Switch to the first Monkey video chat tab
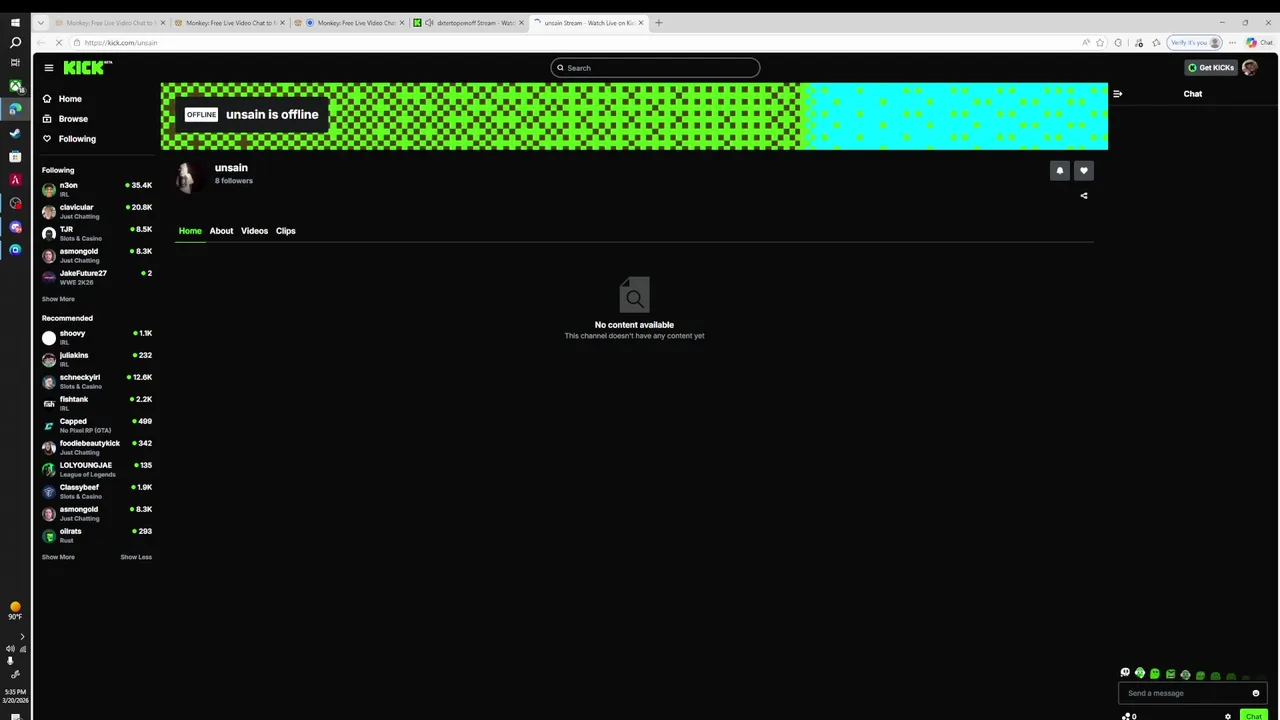This screenshot has width=1280, height=720. 109,22
